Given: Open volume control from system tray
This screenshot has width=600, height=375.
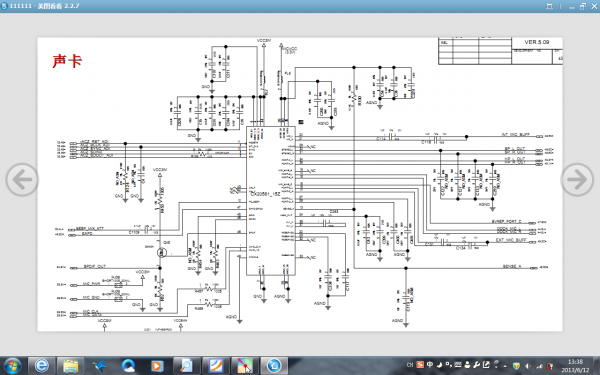Looking at the screenshot, I should tap(528, 366).
